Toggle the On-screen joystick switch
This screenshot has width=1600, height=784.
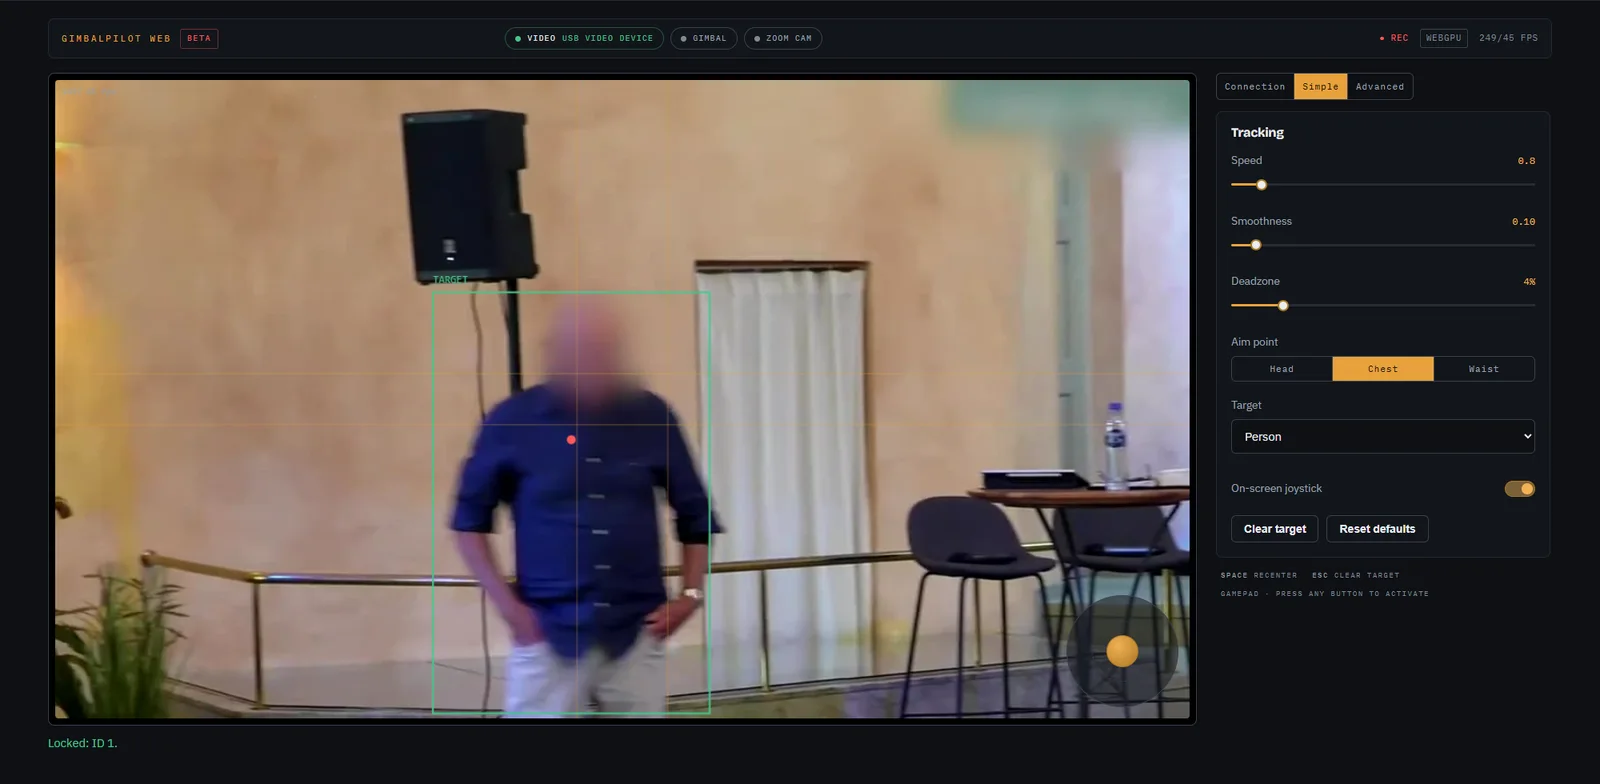(x=1519, y=489)
